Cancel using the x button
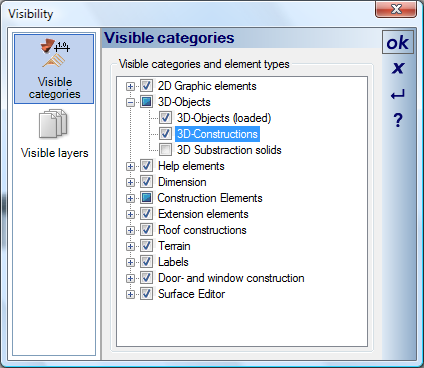This screenshot has width=424, height=368. 398,68
